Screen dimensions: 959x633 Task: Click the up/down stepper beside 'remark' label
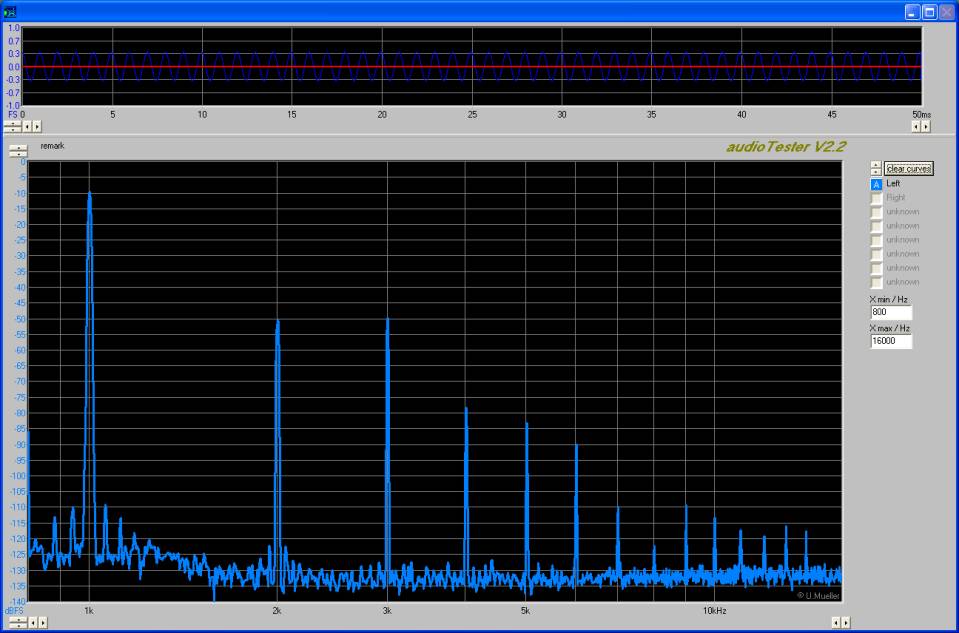[18, 150]
